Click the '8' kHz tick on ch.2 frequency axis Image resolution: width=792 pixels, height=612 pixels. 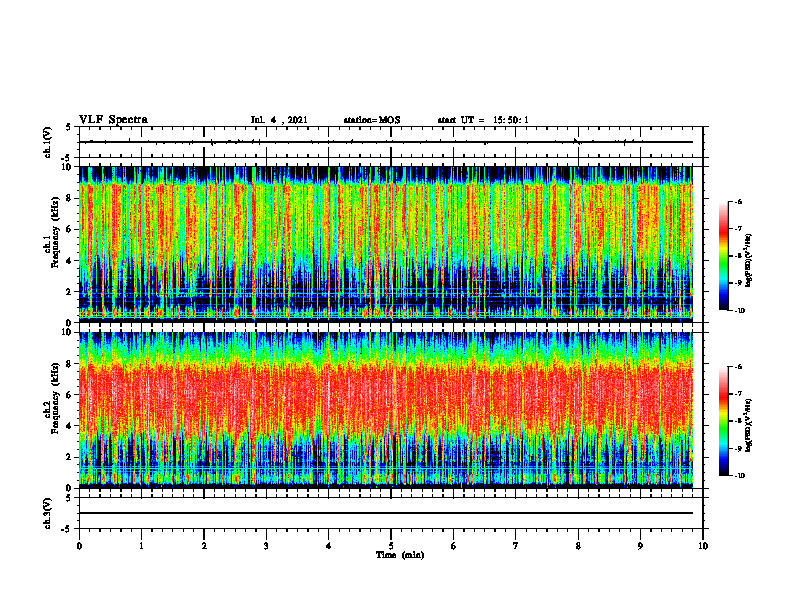click(x=70, y=364)
